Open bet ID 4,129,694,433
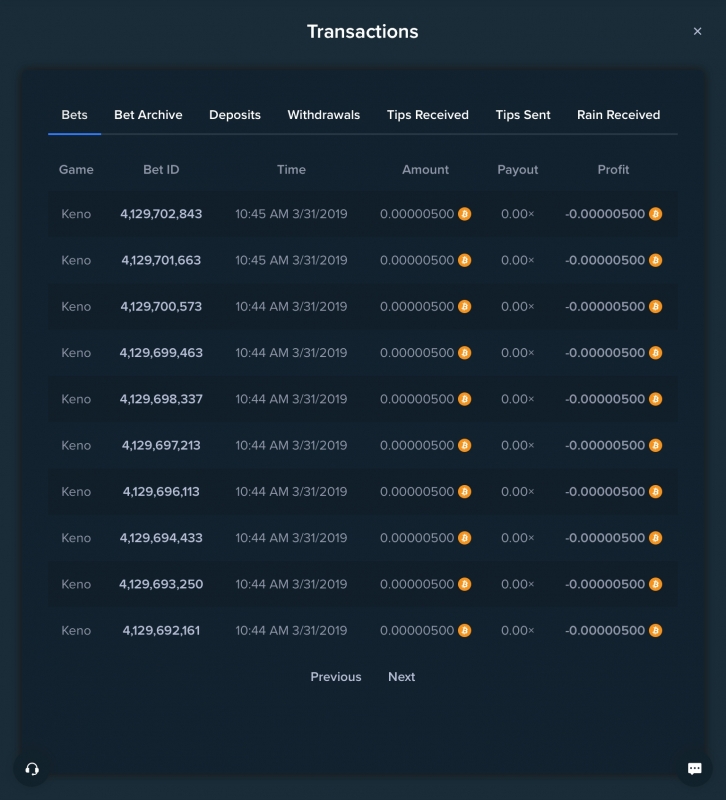Viewport: 726px width, 800px height. point(161,538)
